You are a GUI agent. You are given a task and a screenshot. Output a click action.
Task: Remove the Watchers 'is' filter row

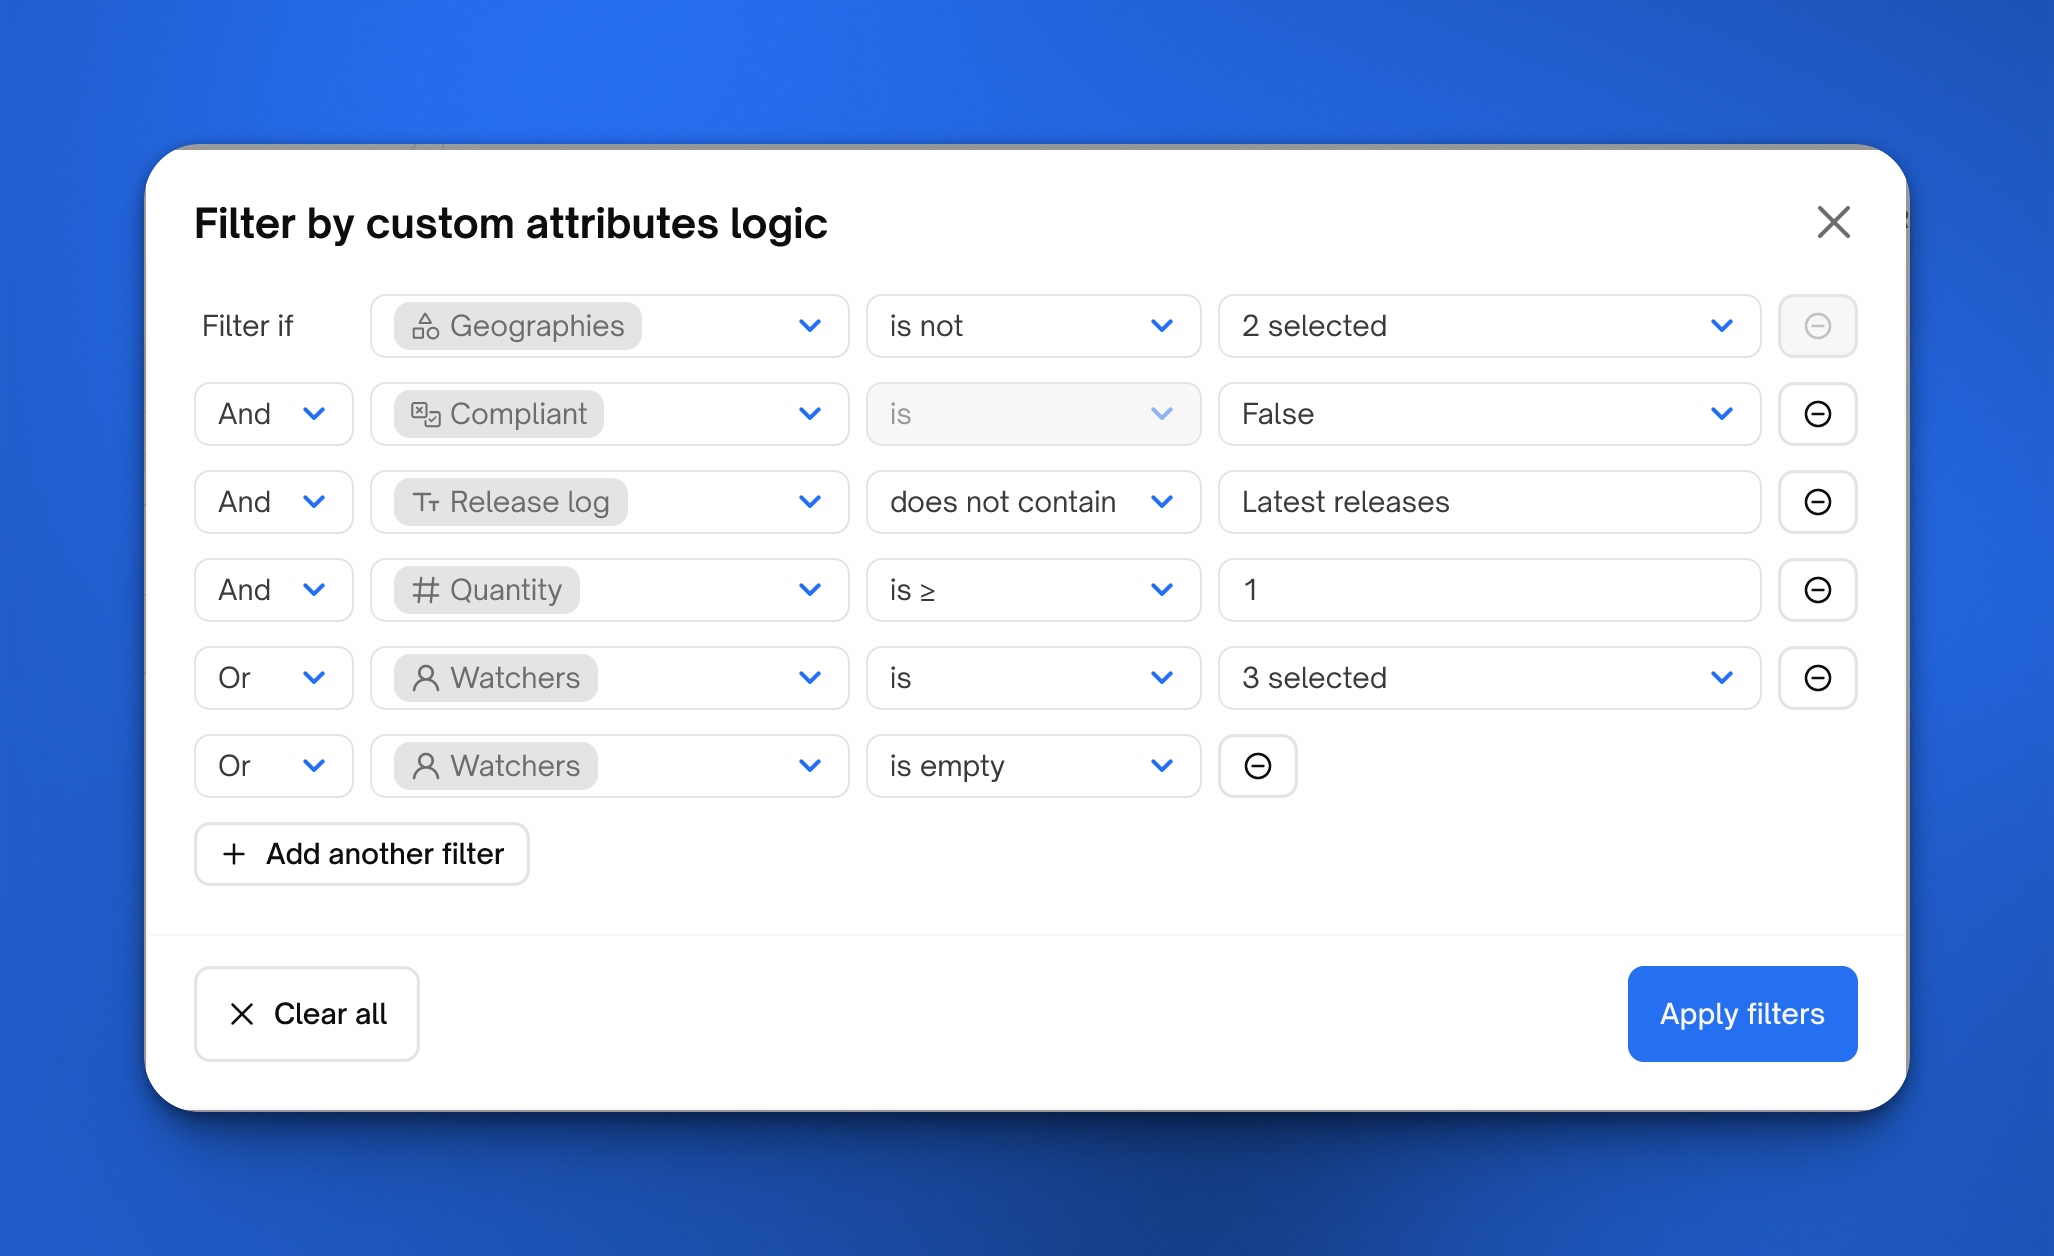click(1817, 678)
